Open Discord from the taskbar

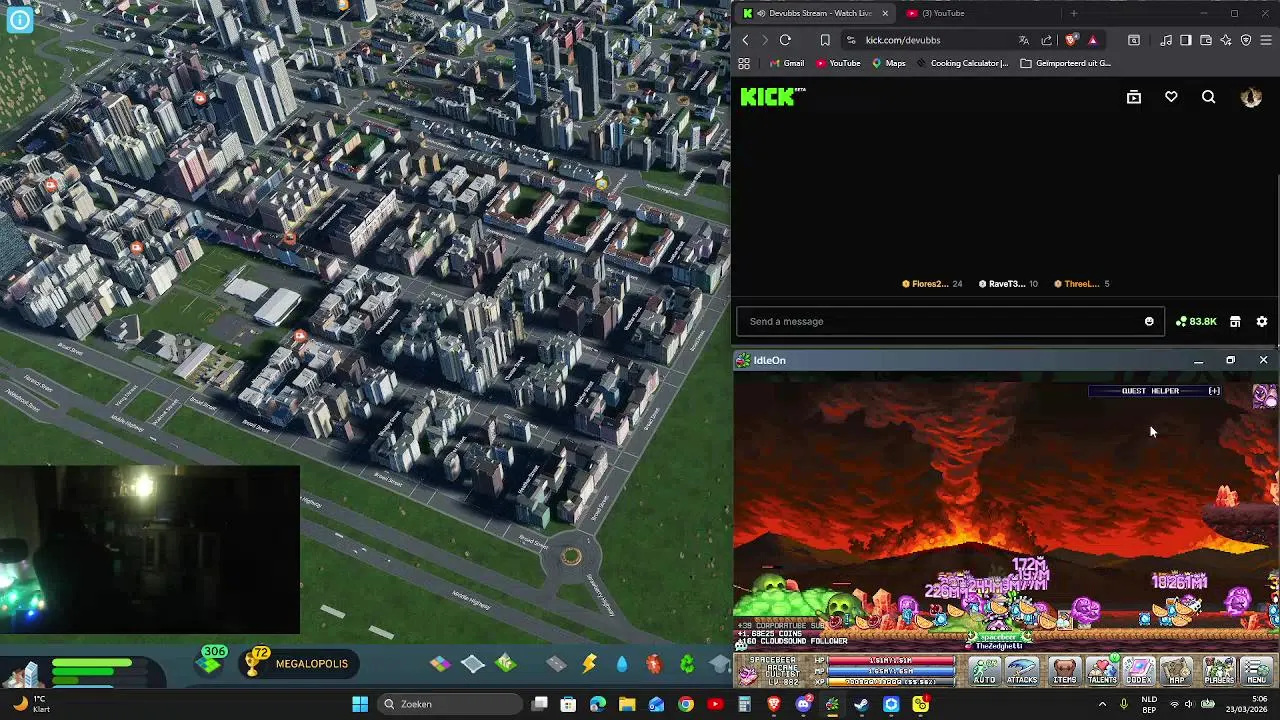(x=803, y=704)
